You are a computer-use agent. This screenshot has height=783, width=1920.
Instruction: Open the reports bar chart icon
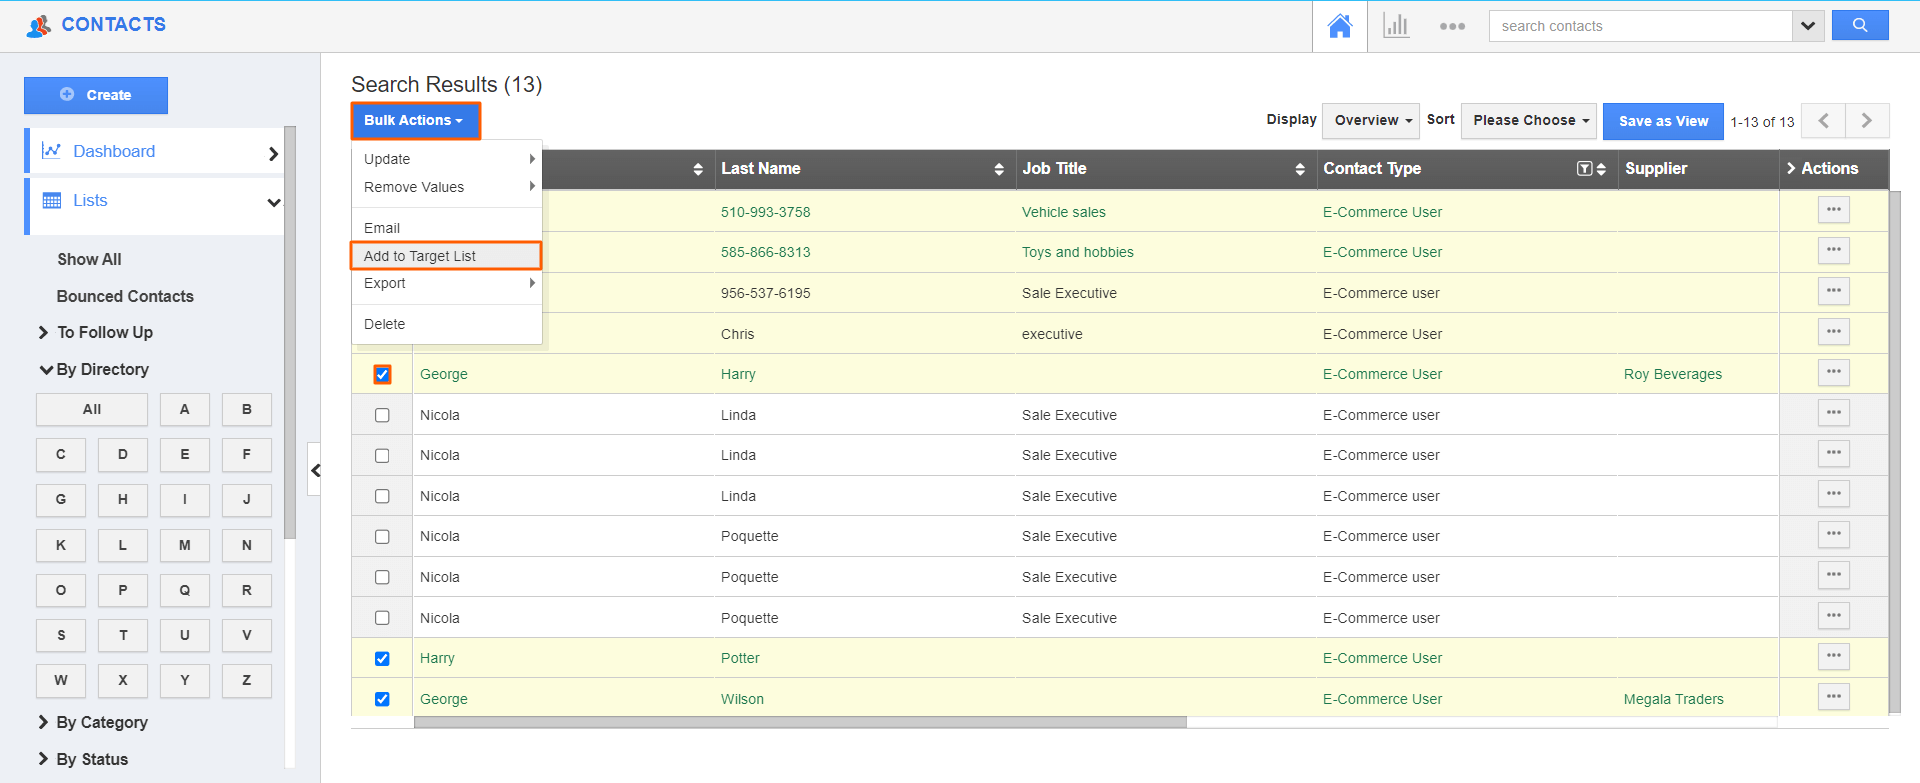tap(1395, 26)
